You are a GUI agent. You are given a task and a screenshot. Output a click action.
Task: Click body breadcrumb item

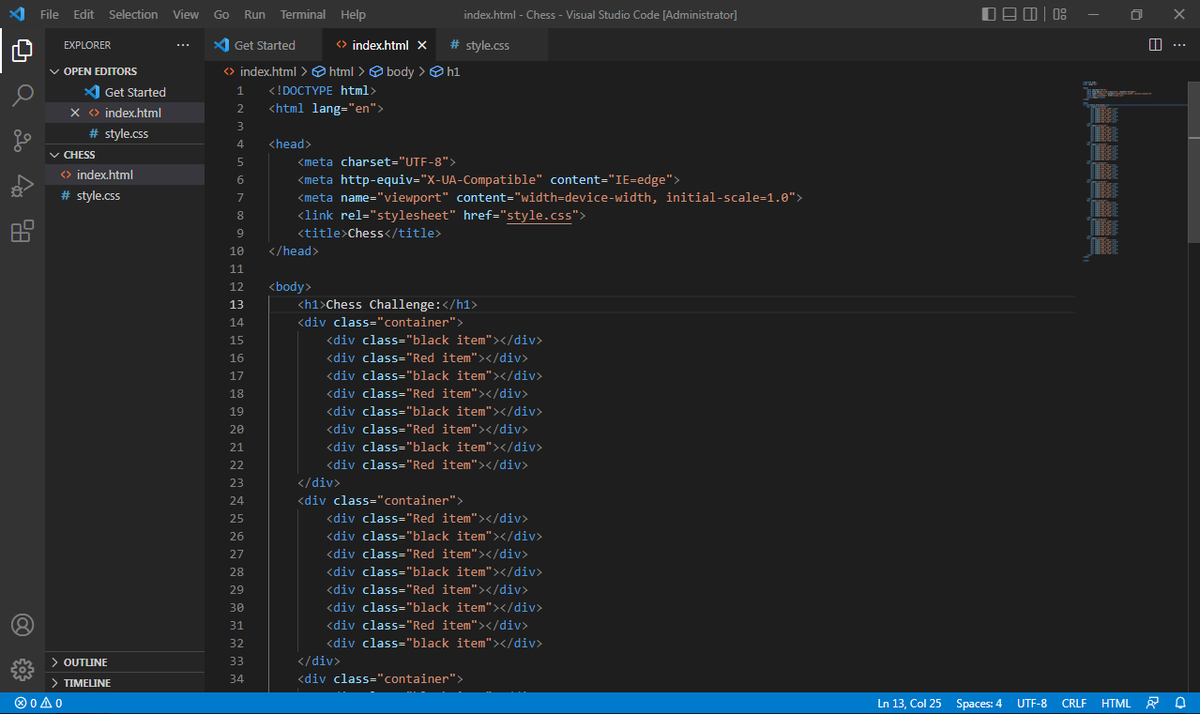pos(392,72)
